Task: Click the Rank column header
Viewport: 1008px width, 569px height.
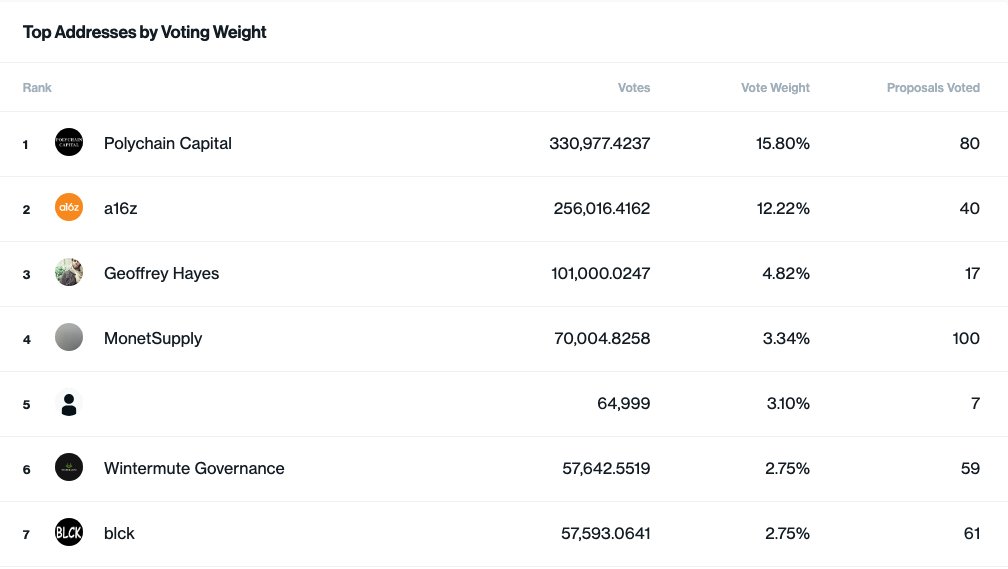Action: [37, 87]
